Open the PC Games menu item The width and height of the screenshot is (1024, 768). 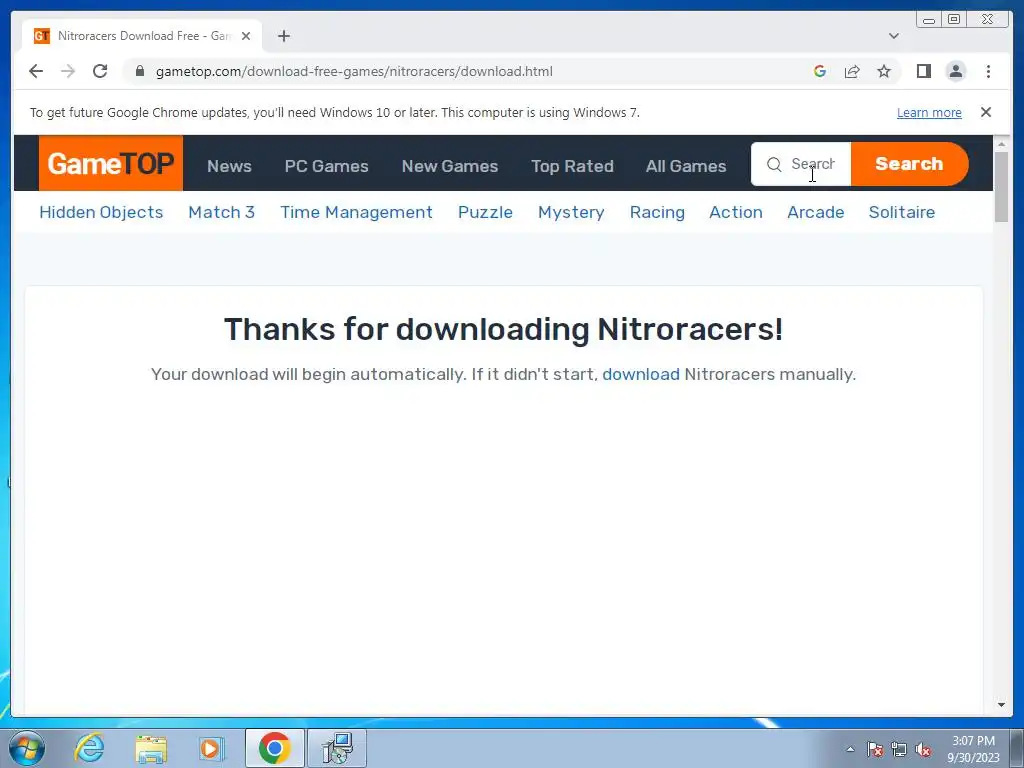[x=327, y=166]
